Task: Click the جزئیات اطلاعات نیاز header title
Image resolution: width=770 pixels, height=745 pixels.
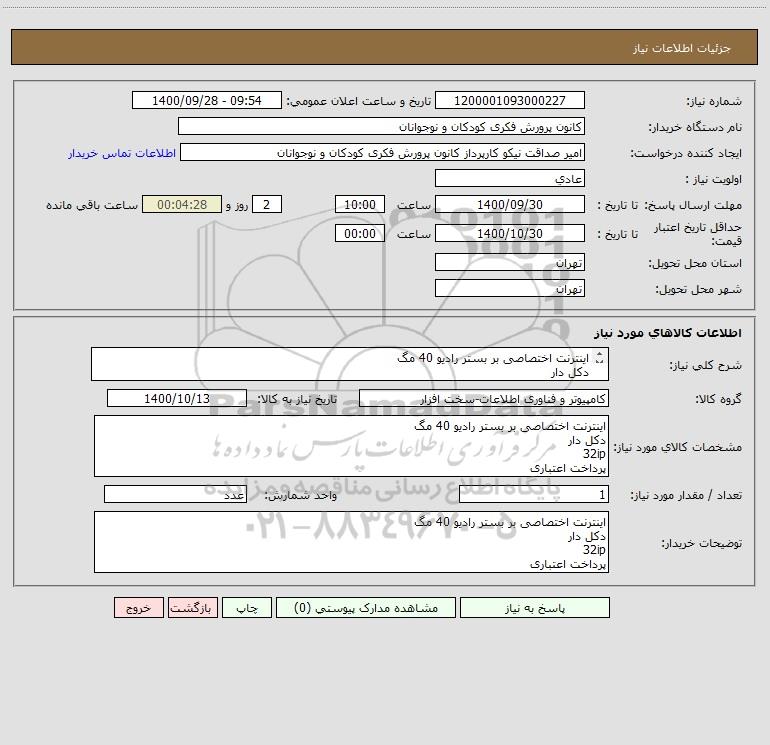Action: (682, 48)
